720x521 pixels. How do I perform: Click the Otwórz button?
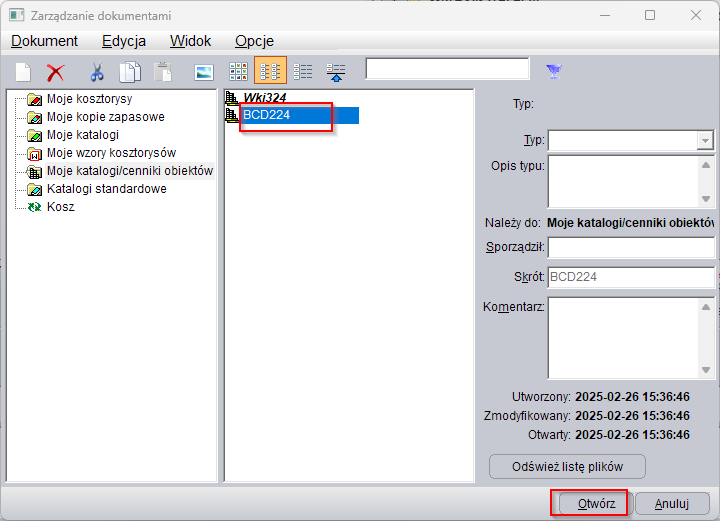pos(596,504)
